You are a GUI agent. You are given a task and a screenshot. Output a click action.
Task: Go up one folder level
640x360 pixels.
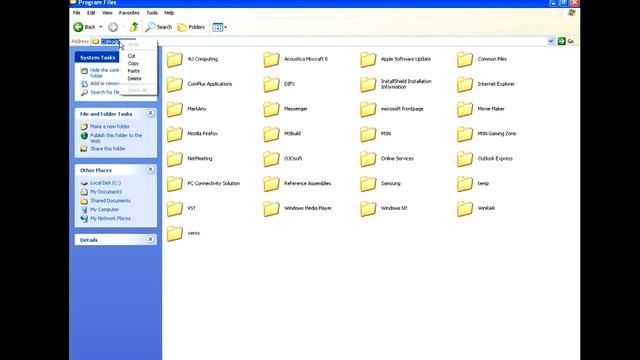point(134,27)
